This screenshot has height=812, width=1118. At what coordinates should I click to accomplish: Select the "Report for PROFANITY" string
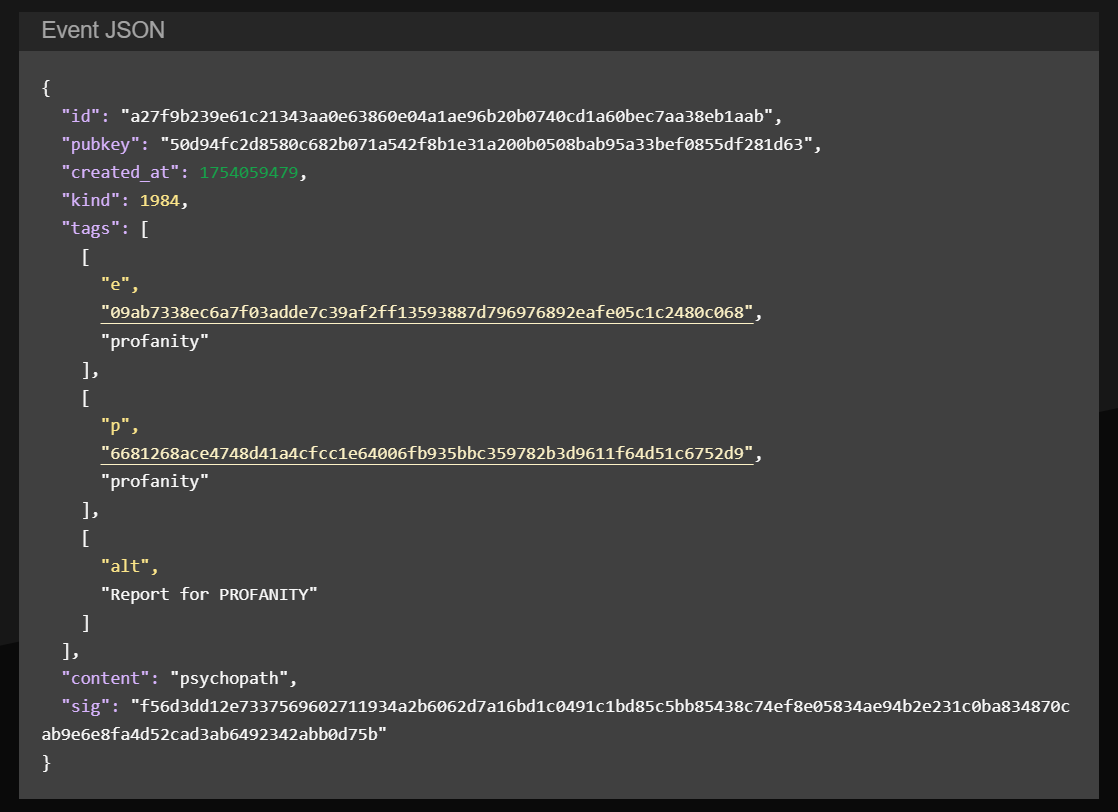(209, 594)
